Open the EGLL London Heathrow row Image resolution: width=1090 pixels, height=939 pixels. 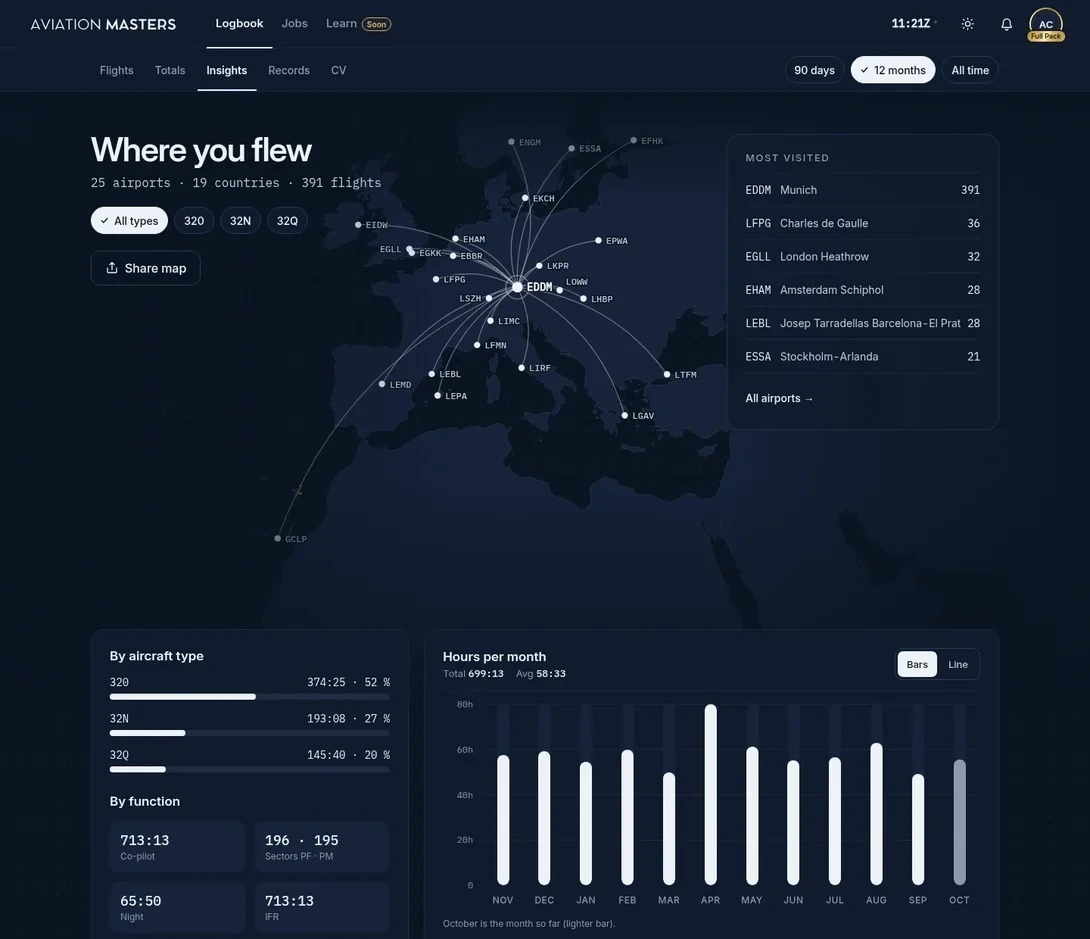863,256
